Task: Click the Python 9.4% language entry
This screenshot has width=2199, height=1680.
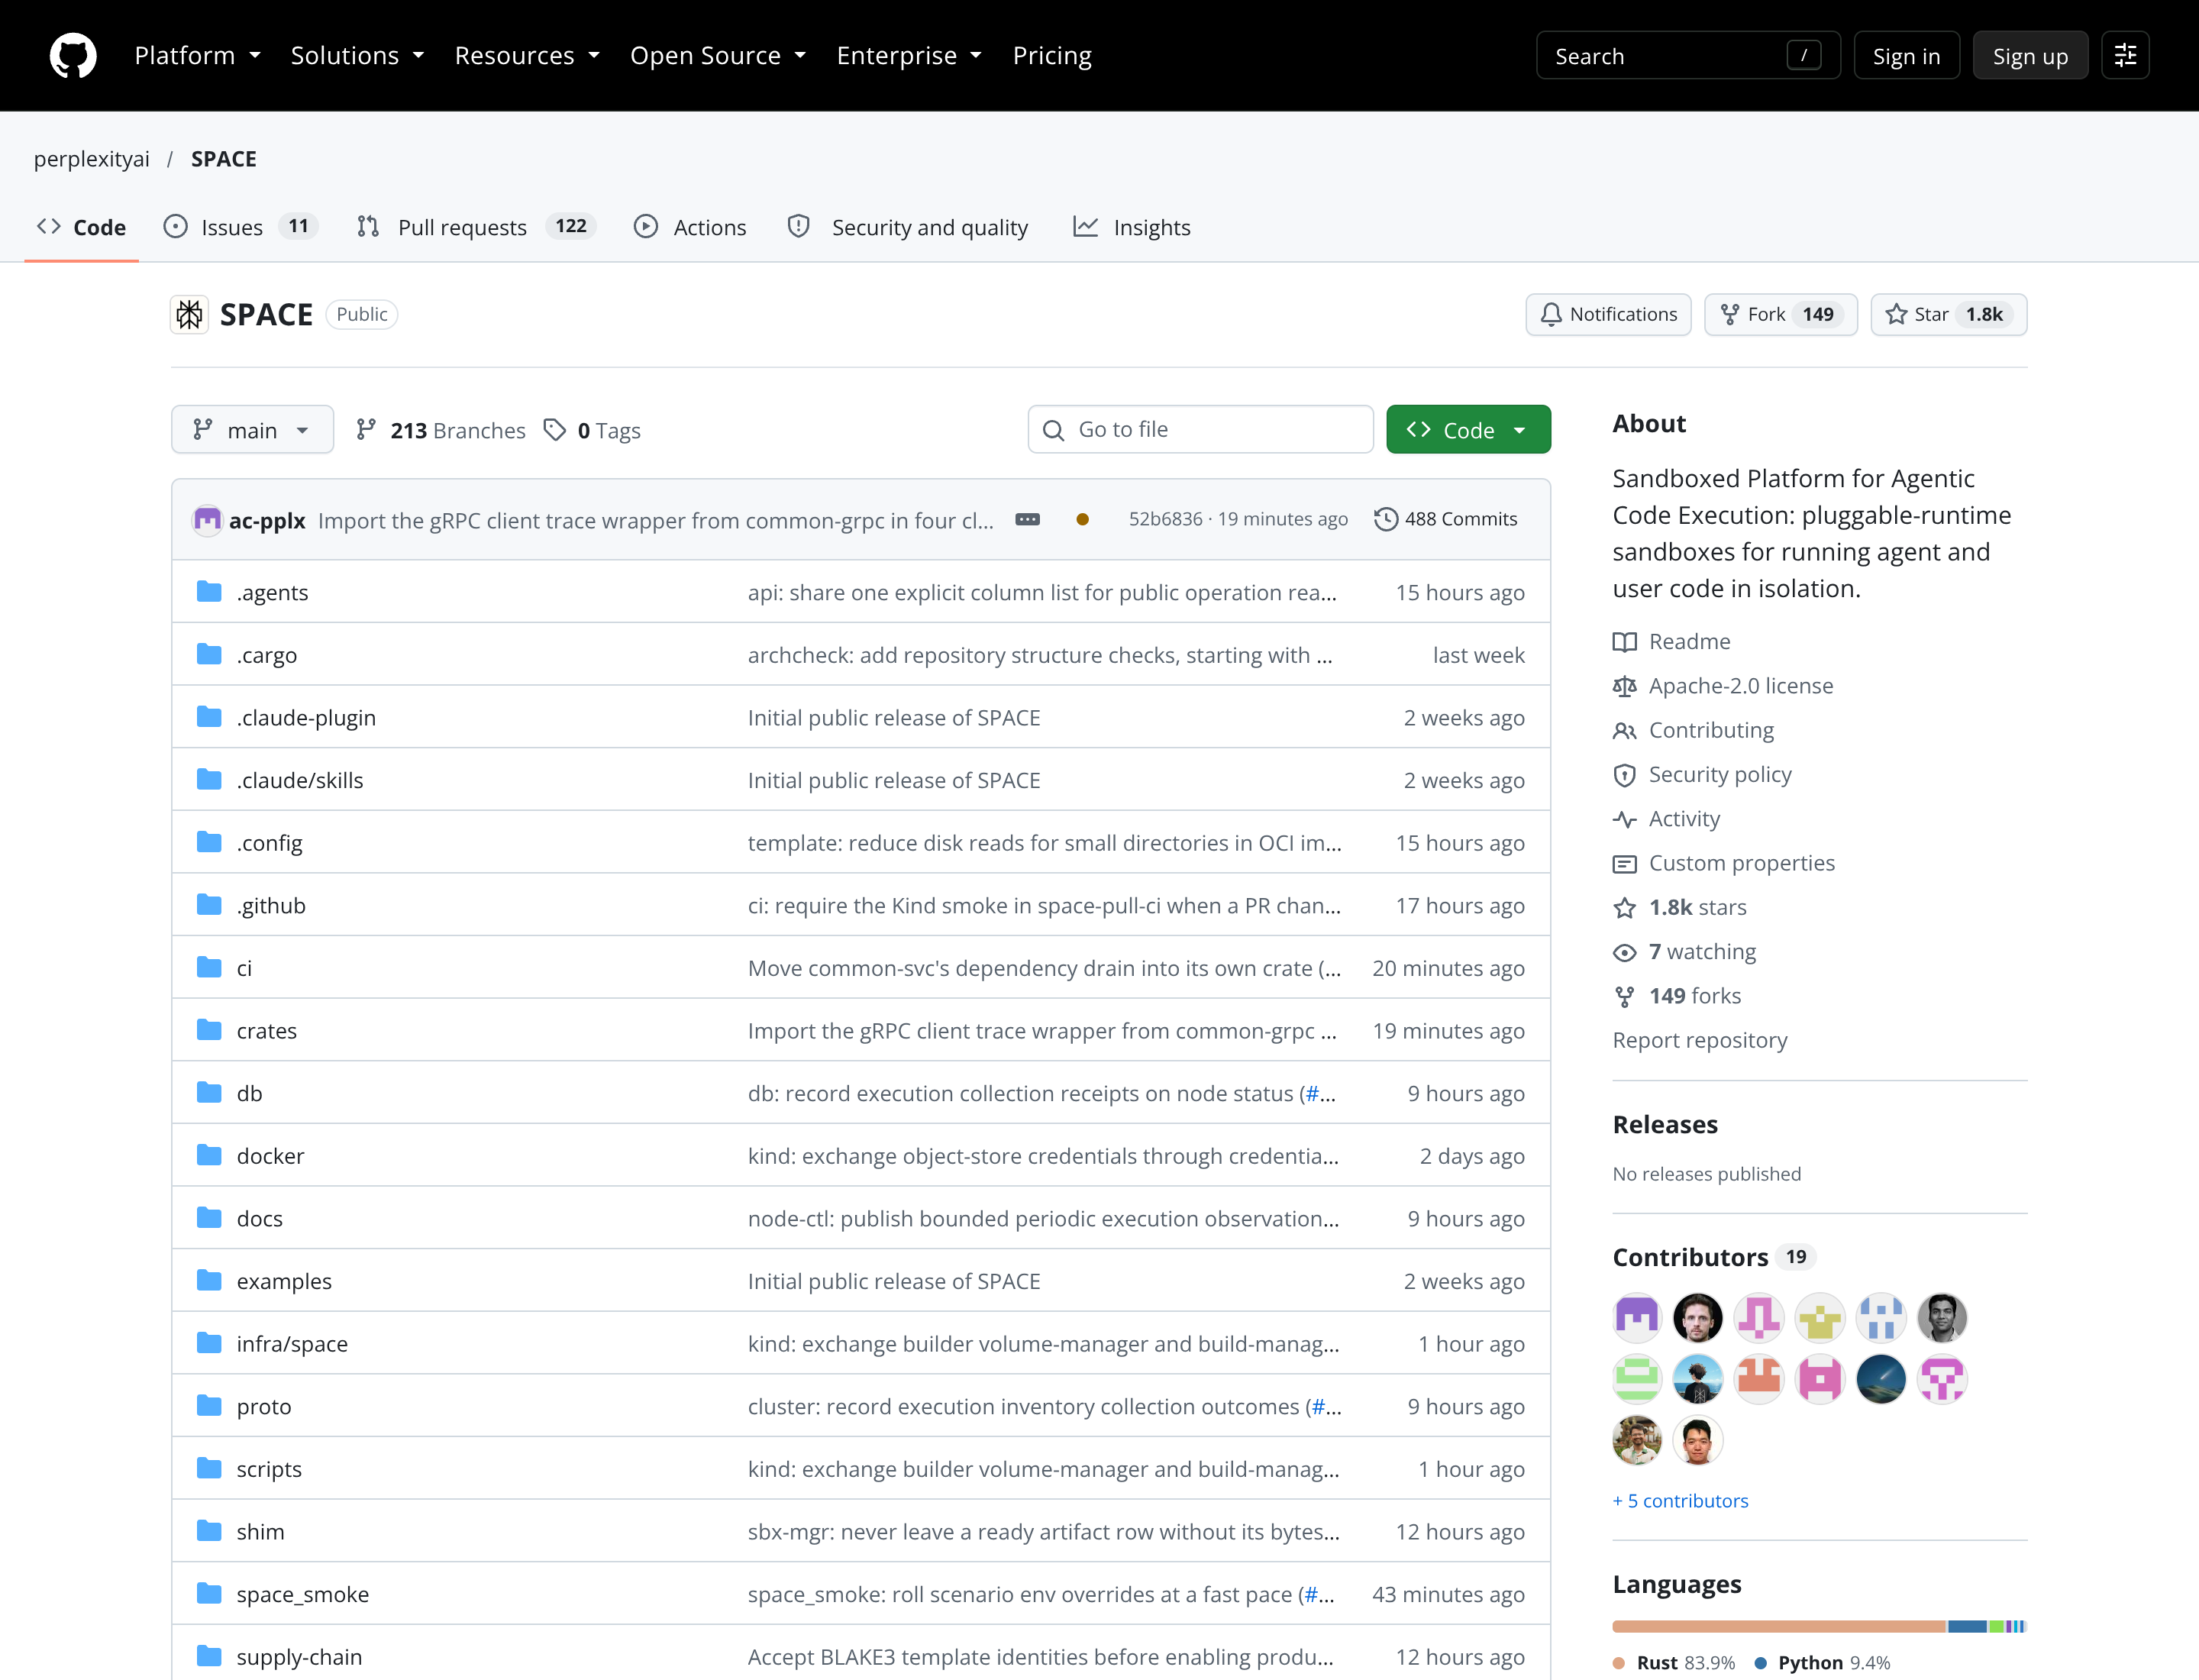Action: click(x=1822, y=1663)
